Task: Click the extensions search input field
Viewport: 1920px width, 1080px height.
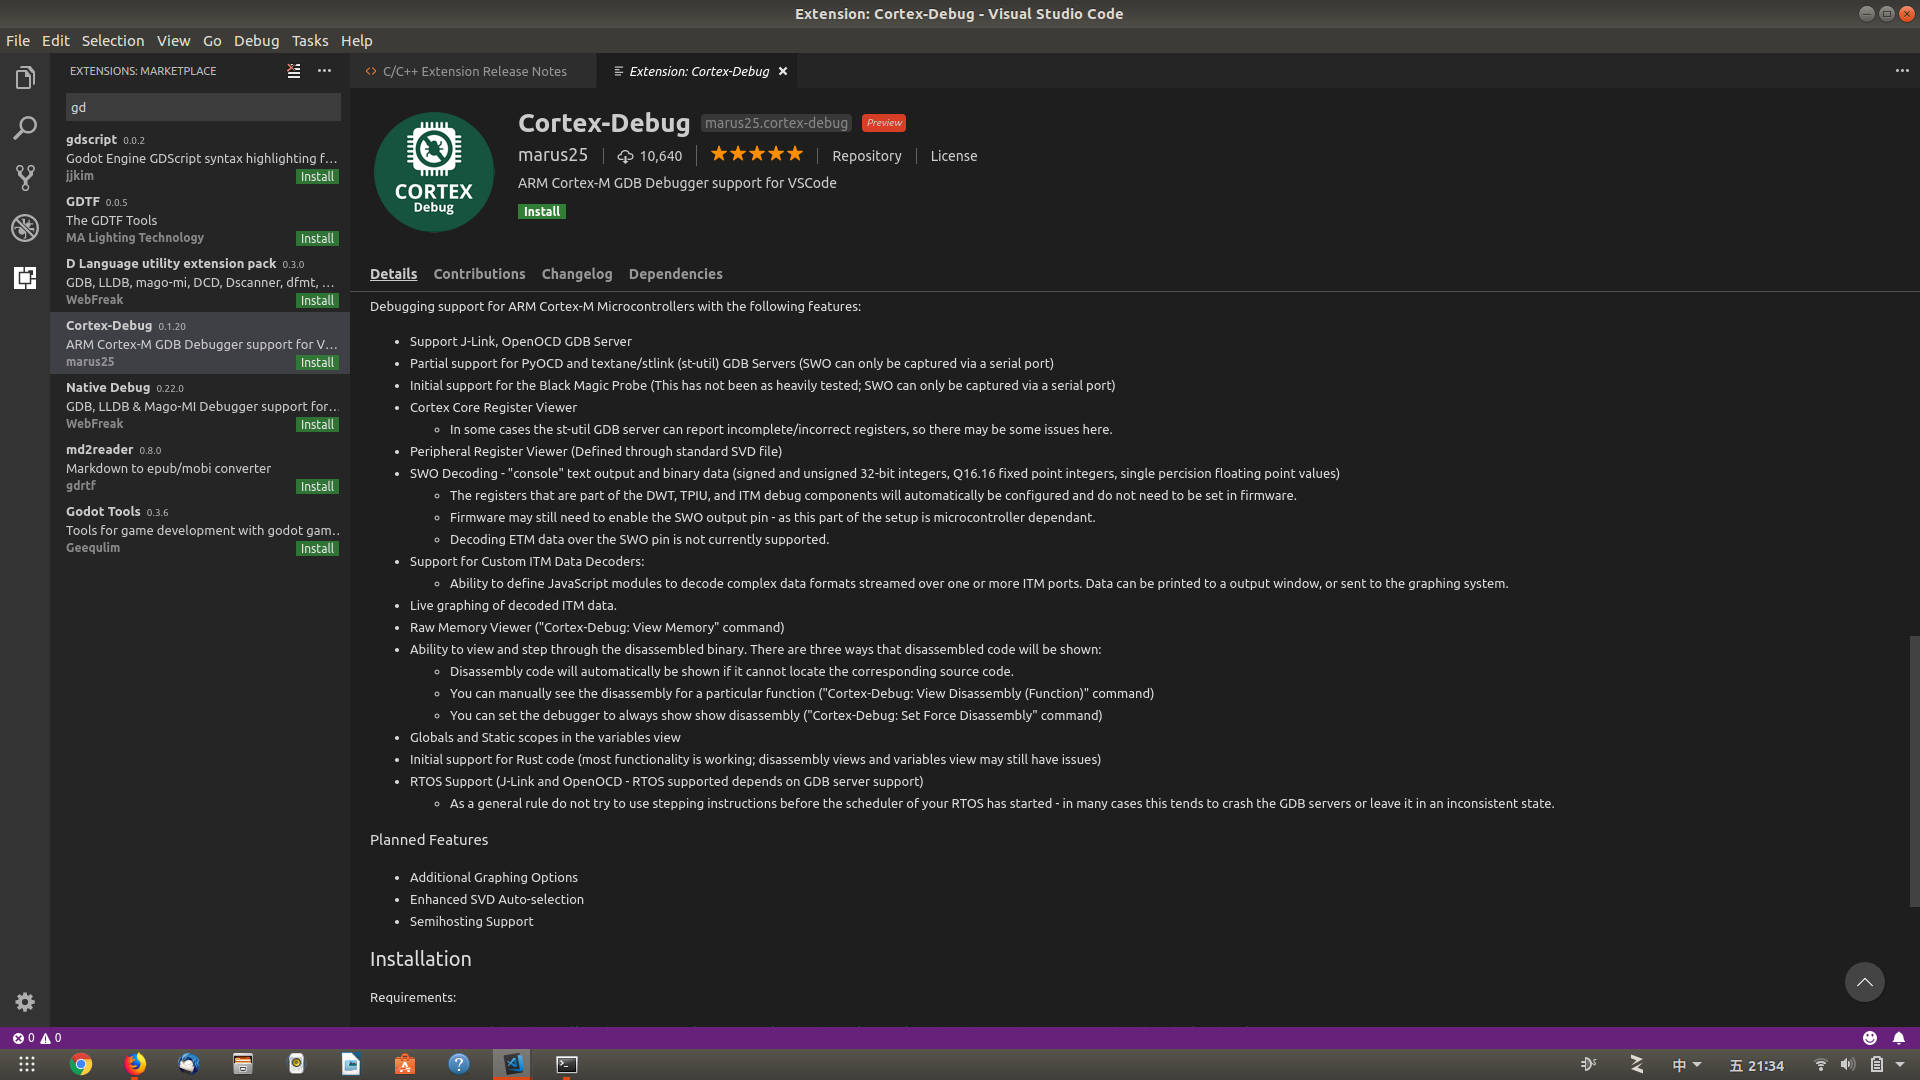Action: click(x=203, y=107)
